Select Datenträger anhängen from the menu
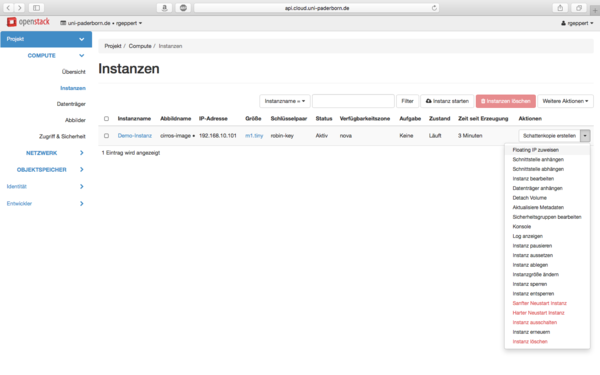 (548, 188)
